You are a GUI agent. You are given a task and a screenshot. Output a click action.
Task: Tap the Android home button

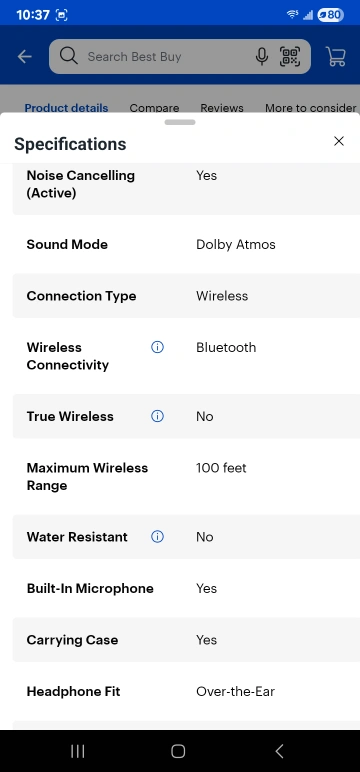click(x=178, y=751)
